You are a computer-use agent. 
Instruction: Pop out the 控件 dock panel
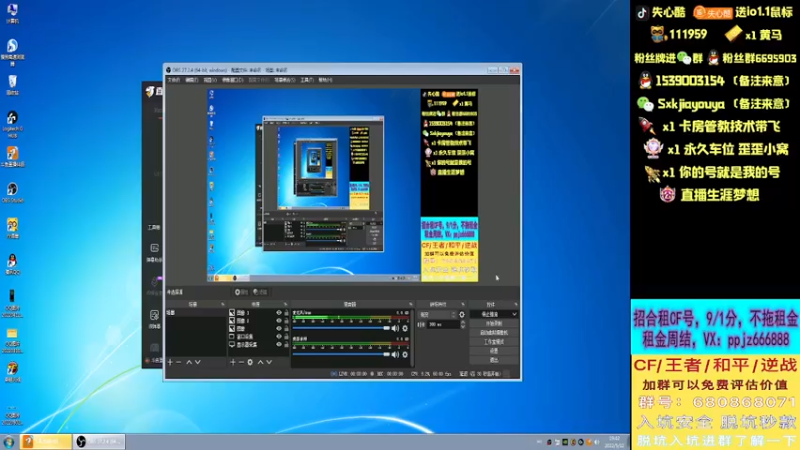pos(516,304)
